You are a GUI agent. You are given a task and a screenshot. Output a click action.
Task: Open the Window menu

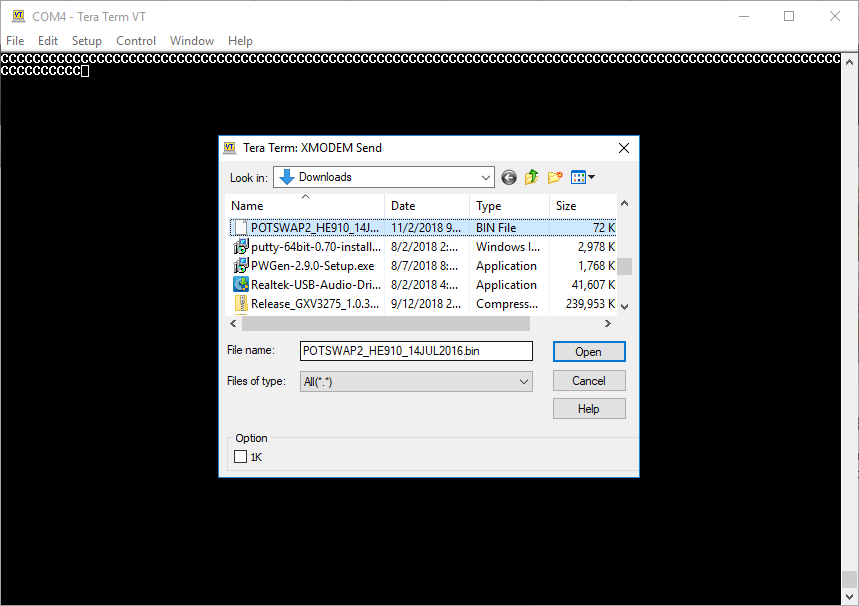[192, 41]
